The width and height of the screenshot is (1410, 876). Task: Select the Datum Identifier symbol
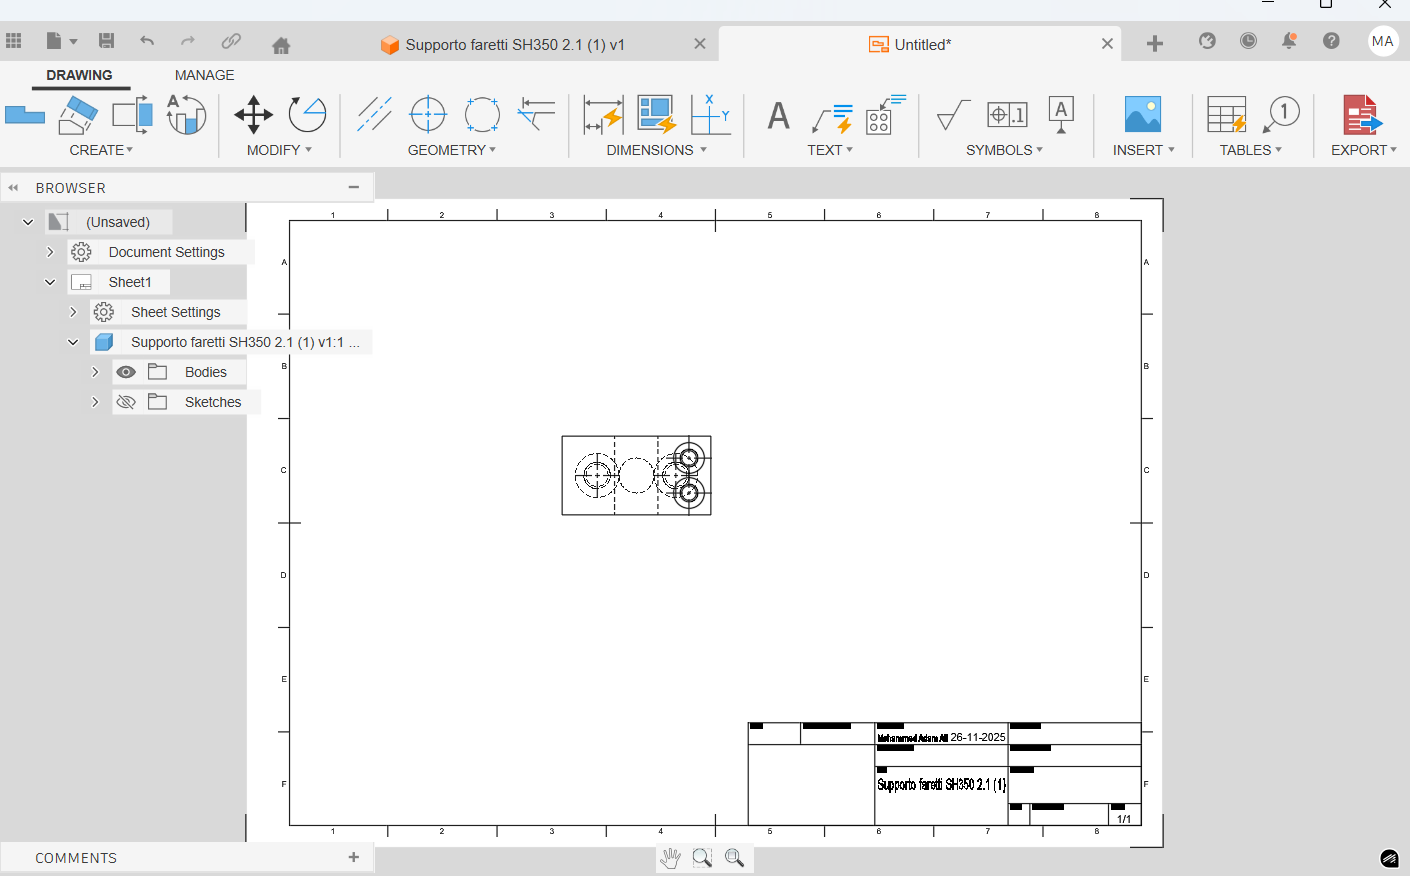click(x=1061, y=115)
